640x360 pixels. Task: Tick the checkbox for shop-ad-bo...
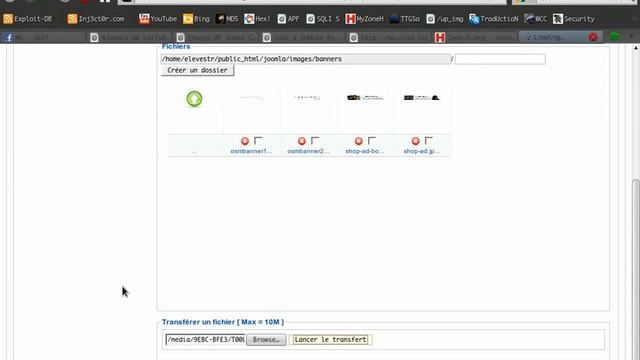tap(371, 140)
